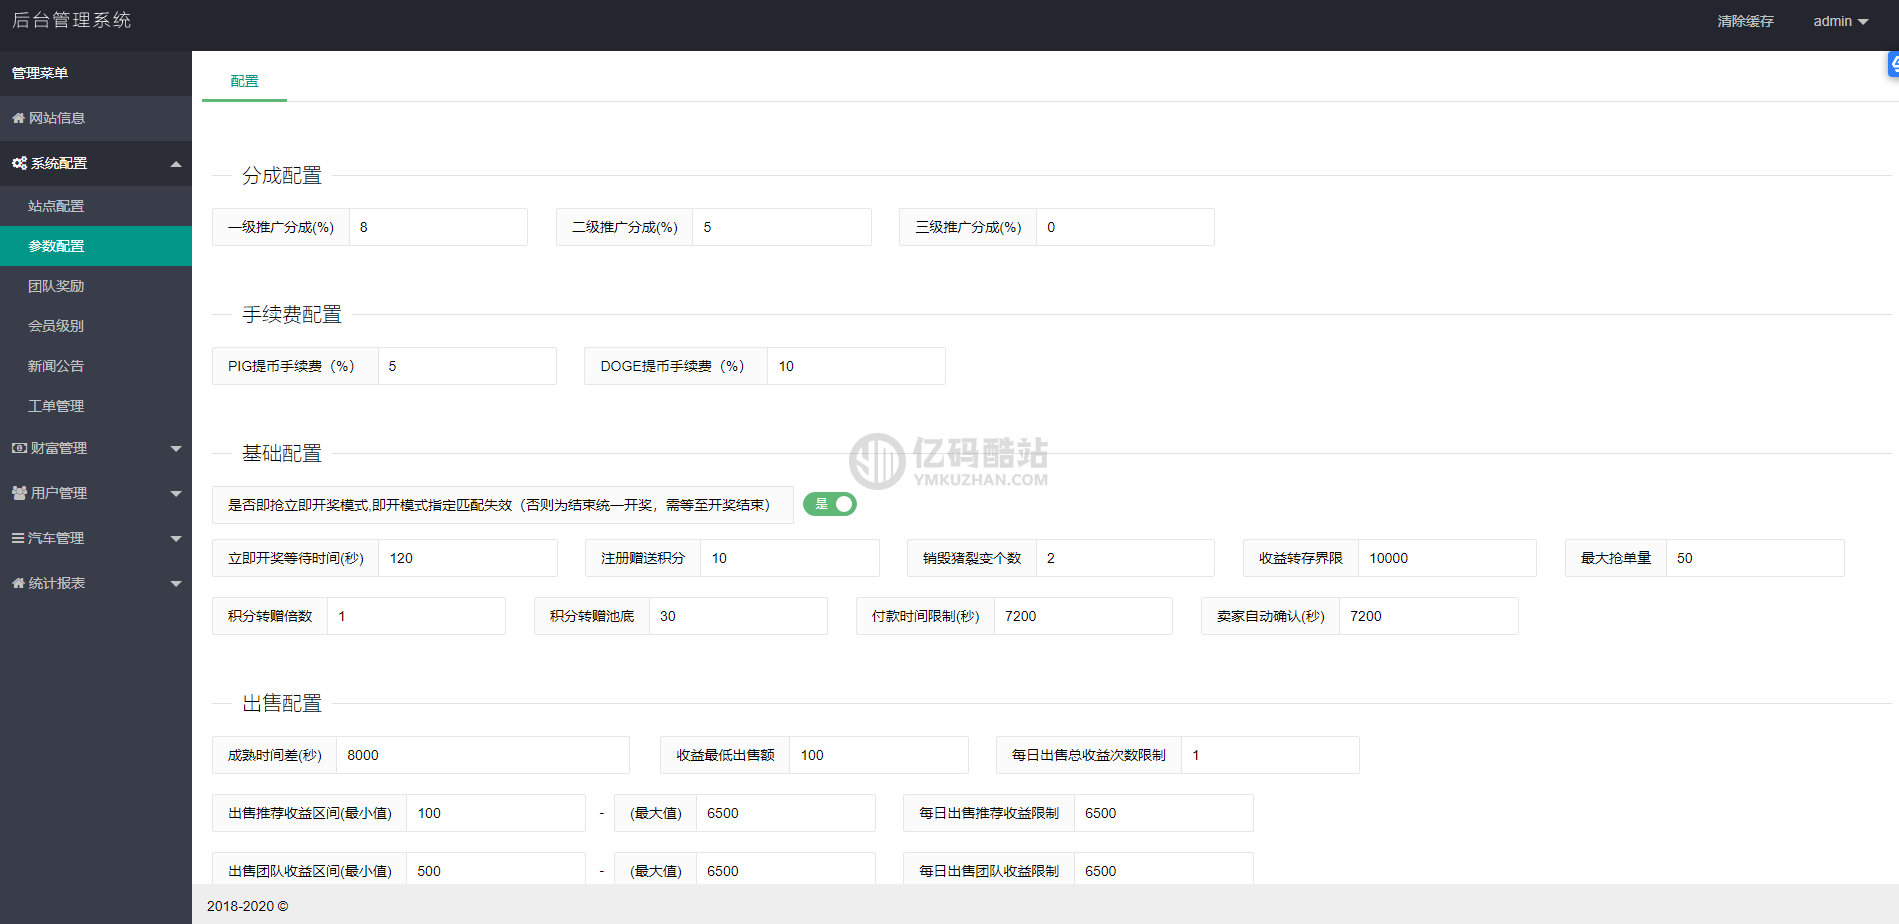Viewport: 1899px width, 924px height.
Task: Click the 手续费配置 section heading
Action: [292, 315]
